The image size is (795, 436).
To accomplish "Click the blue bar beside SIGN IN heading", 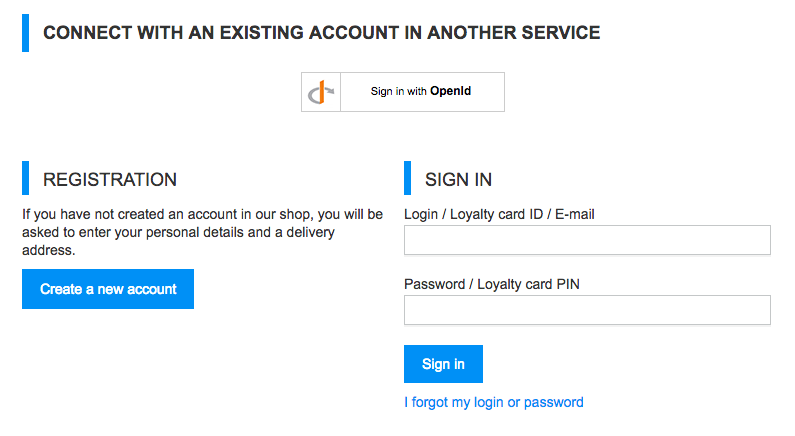I will [408, 179].
